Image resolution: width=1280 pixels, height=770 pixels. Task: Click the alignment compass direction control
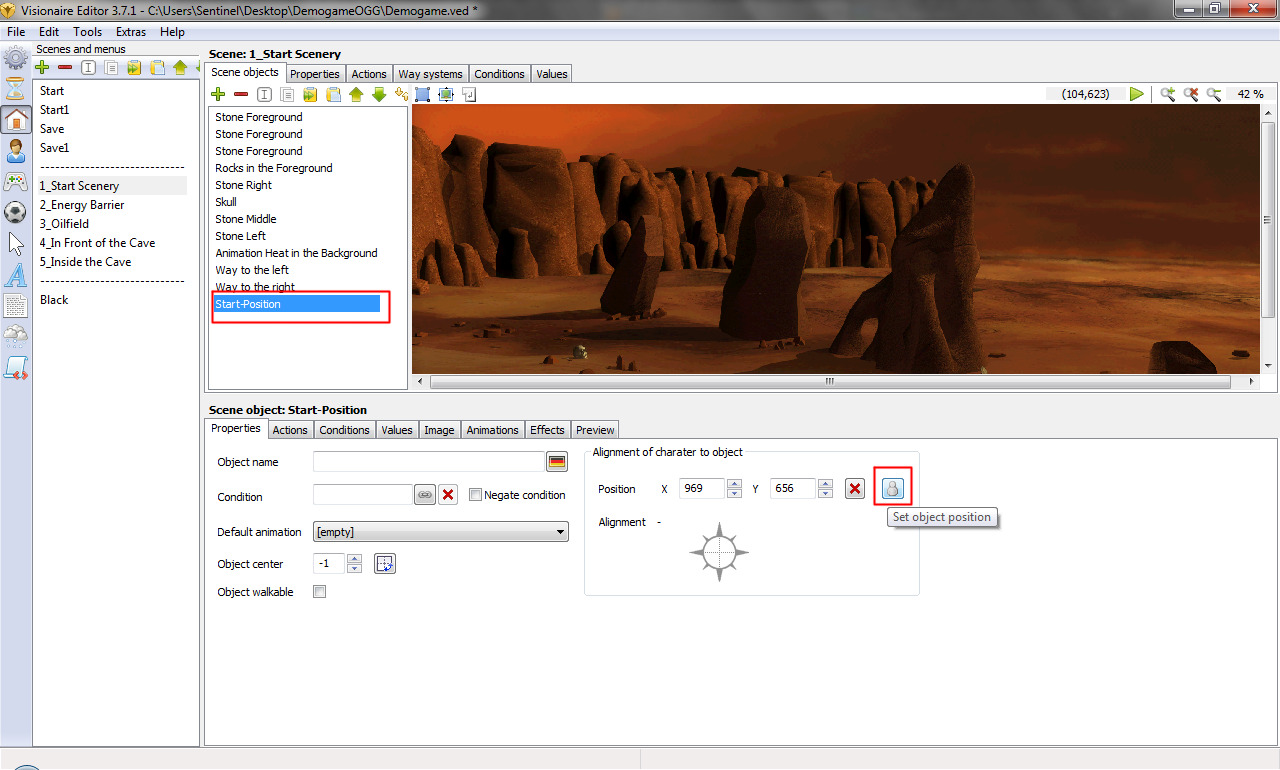[x=719, y=552]
